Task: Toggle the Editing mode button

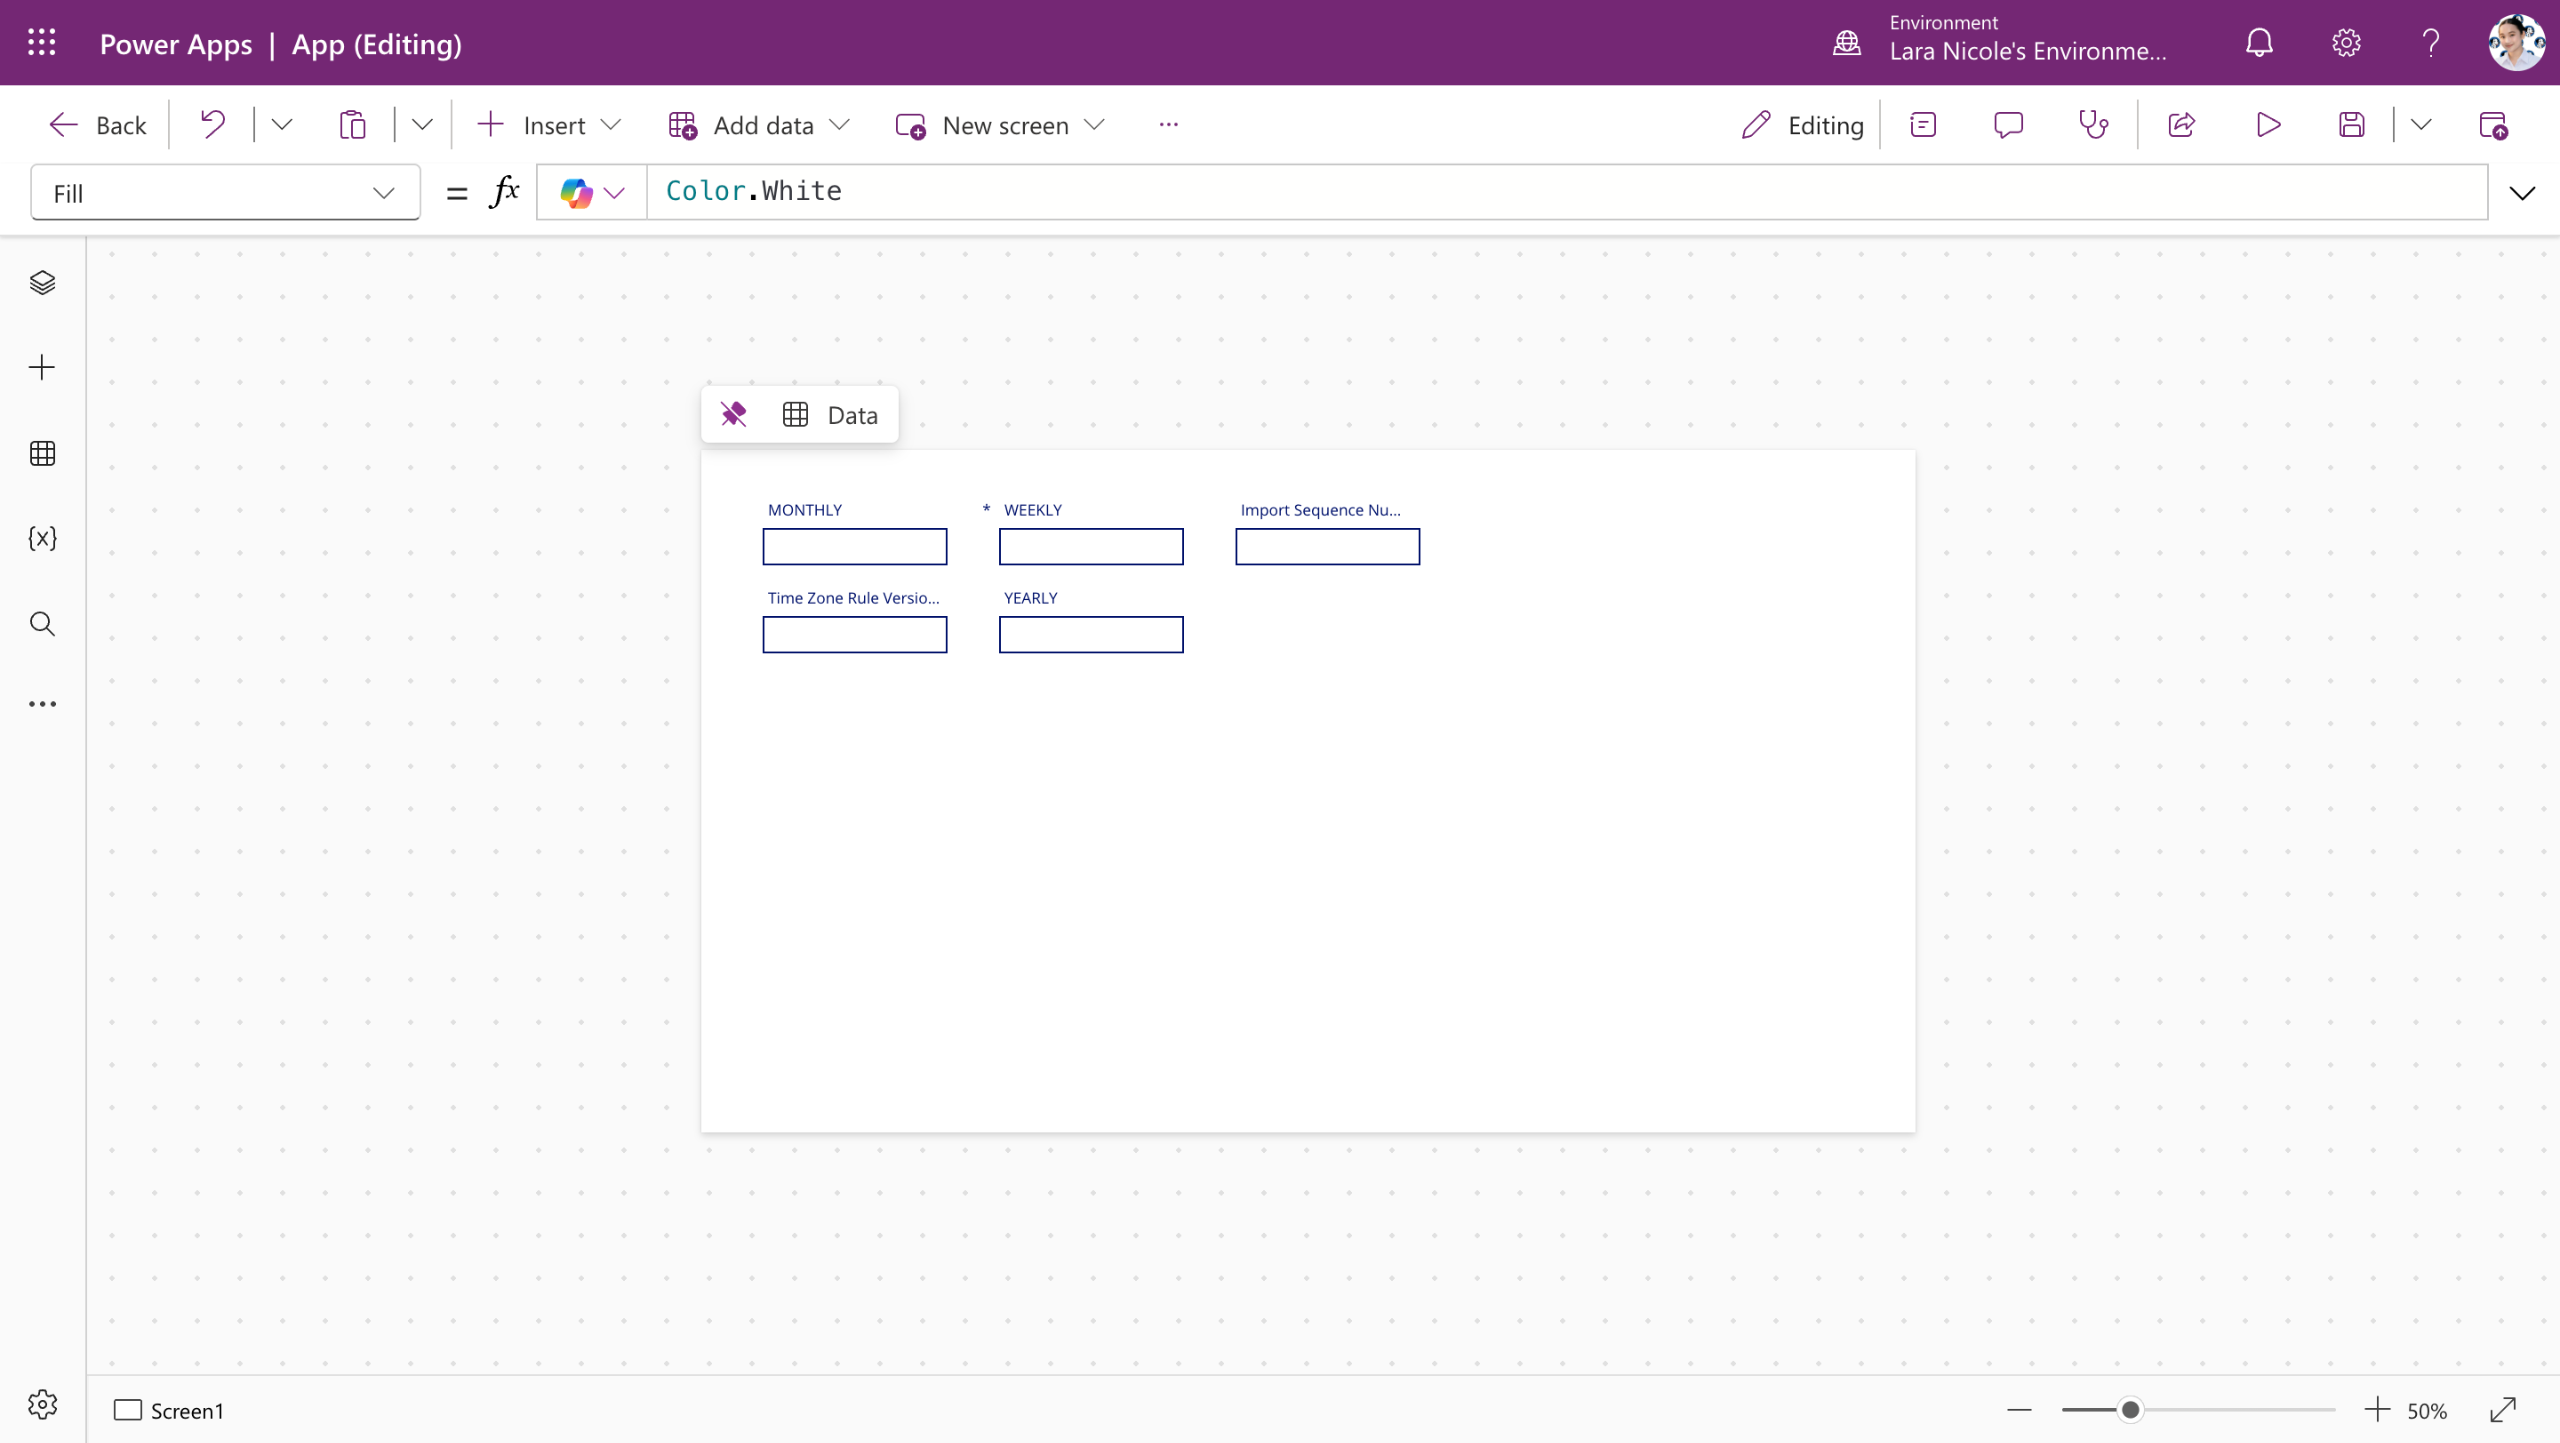Action: [x=1803, y=125]
